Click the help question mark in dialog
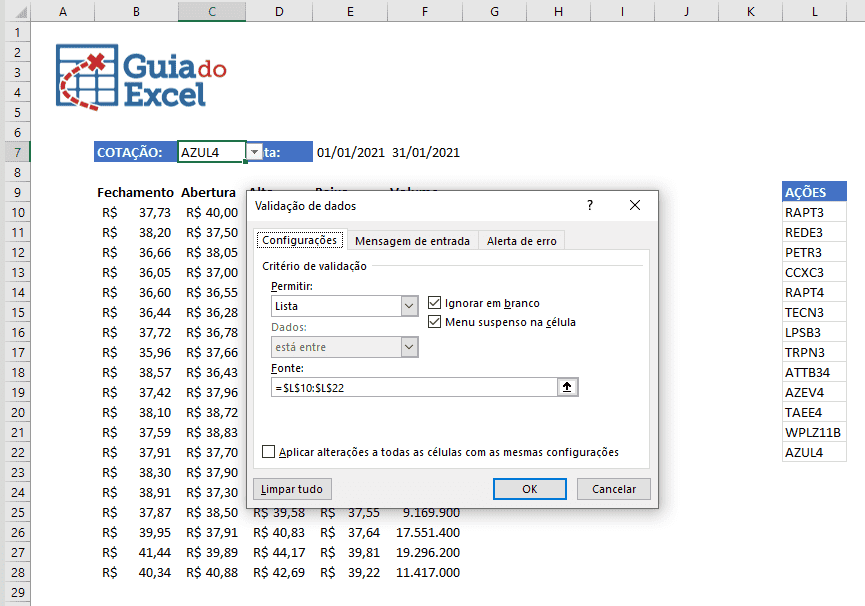 point(590,205)
